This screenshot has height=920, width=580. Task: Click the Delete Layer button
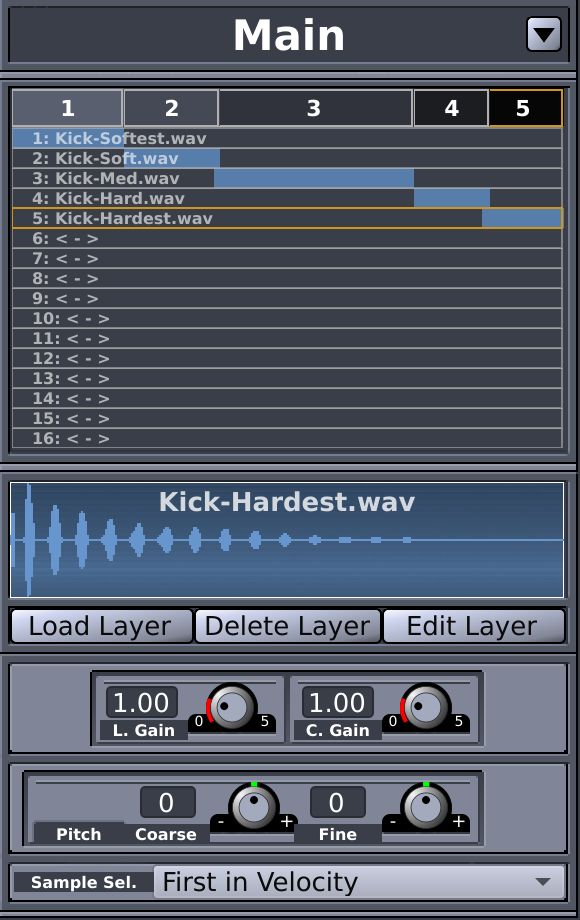pos(287,626)
